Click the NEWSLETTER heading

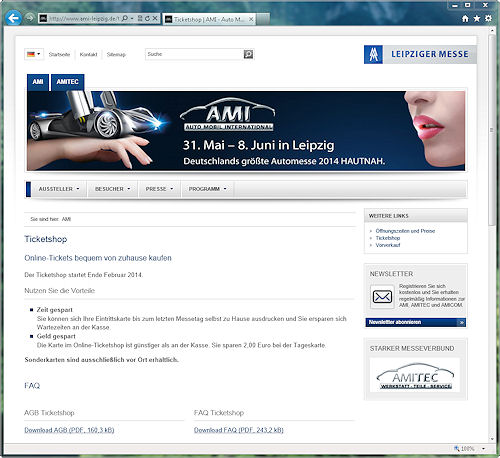(x=391, y=274)
